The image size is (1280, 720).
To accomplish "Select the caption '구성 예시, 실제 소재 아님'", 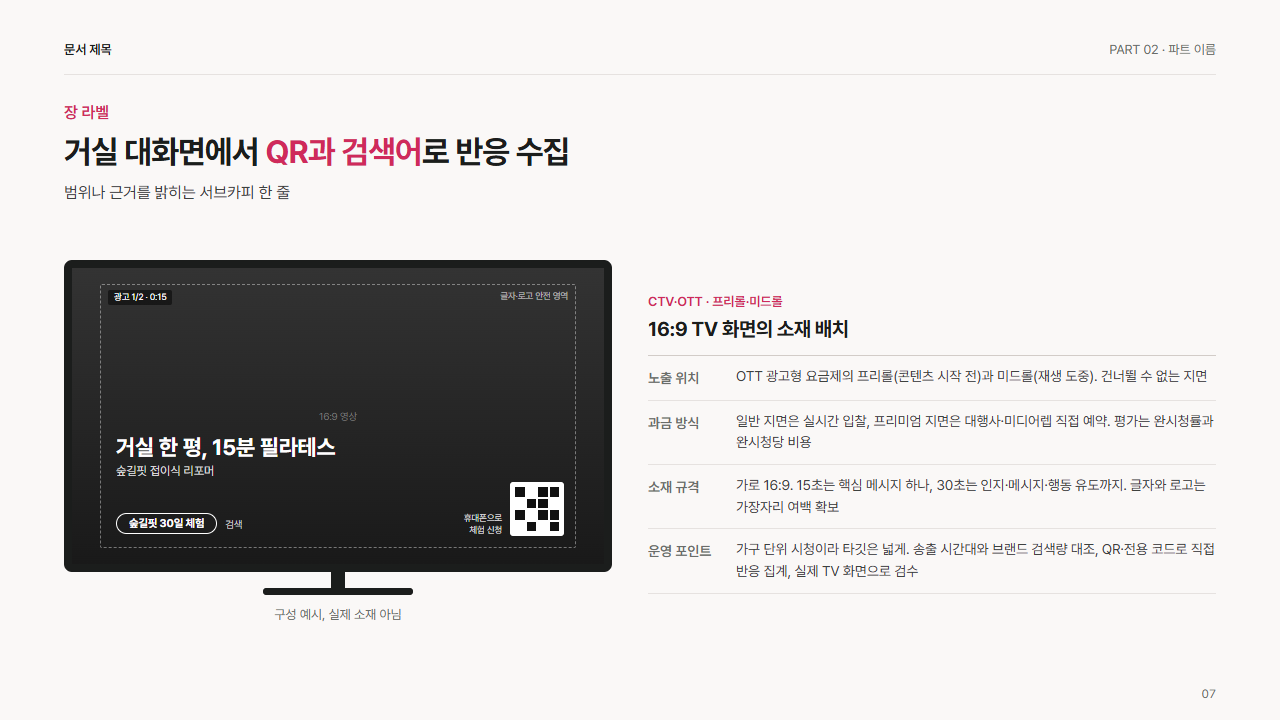I will [x=338, y=614].
